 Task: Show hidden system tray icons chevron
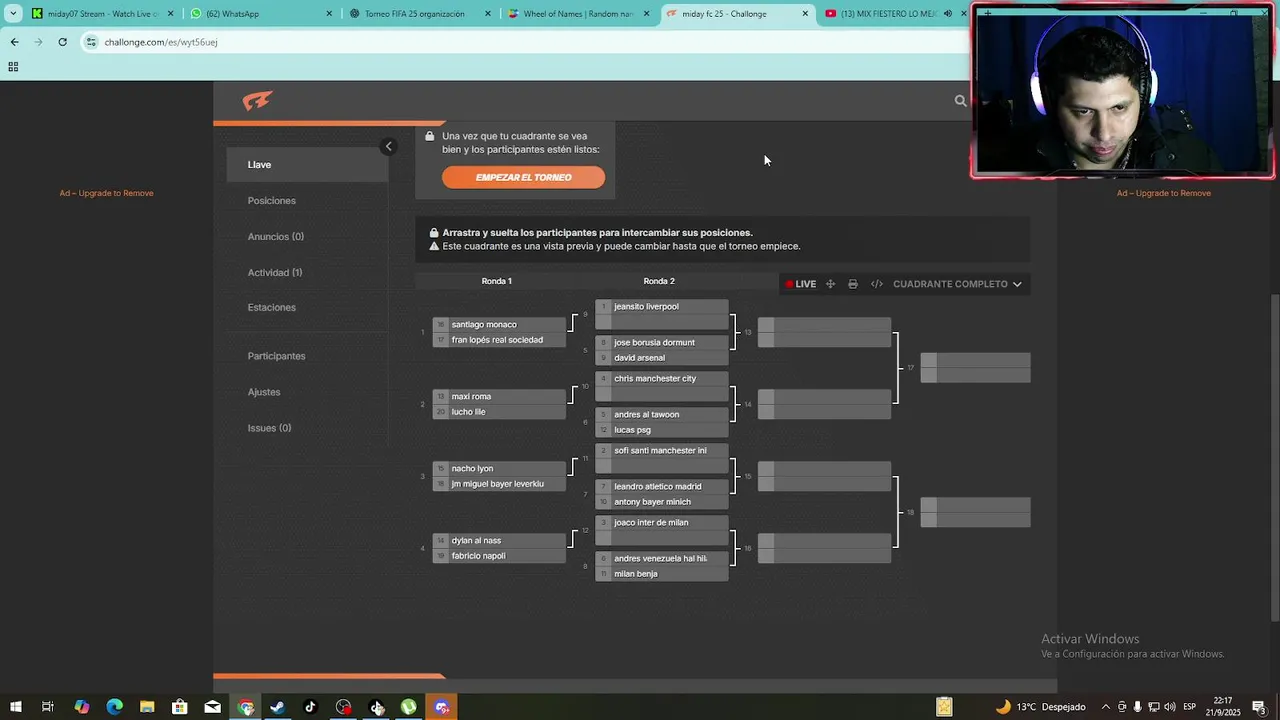tap(1106, 707)
